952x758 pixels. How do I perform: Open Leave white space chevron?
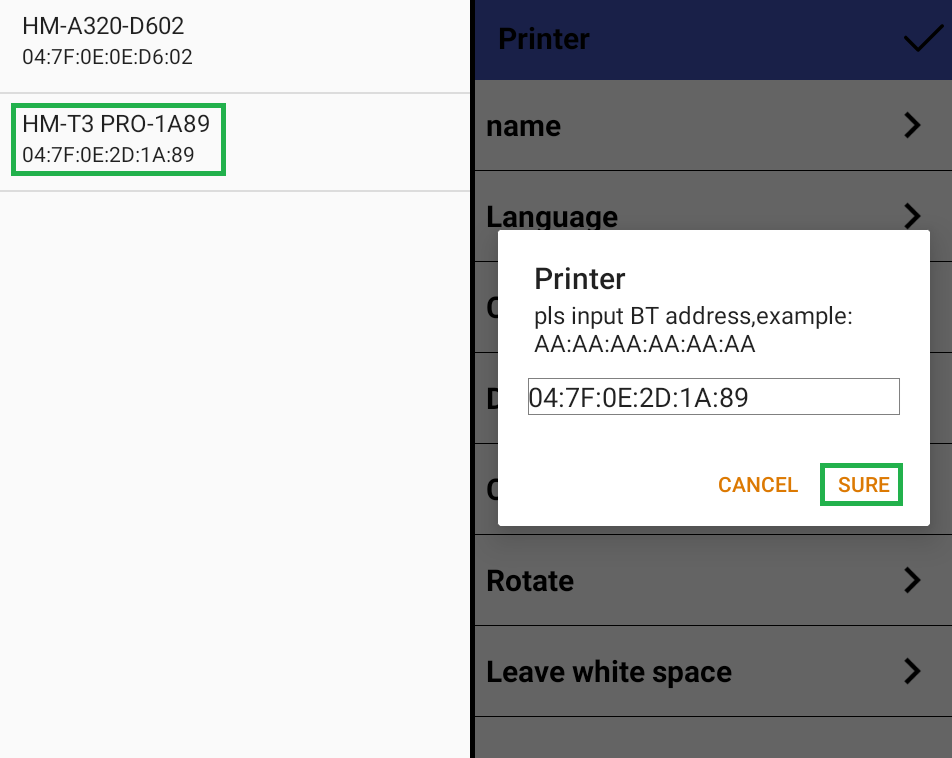[911, 671]
